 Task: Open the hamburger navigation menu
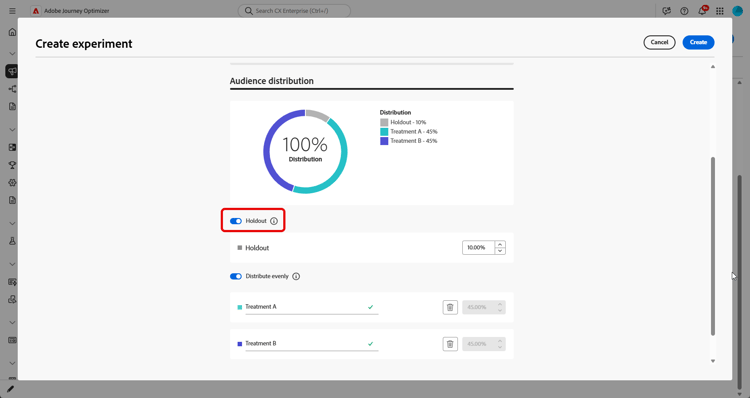[x=12, y=11]
